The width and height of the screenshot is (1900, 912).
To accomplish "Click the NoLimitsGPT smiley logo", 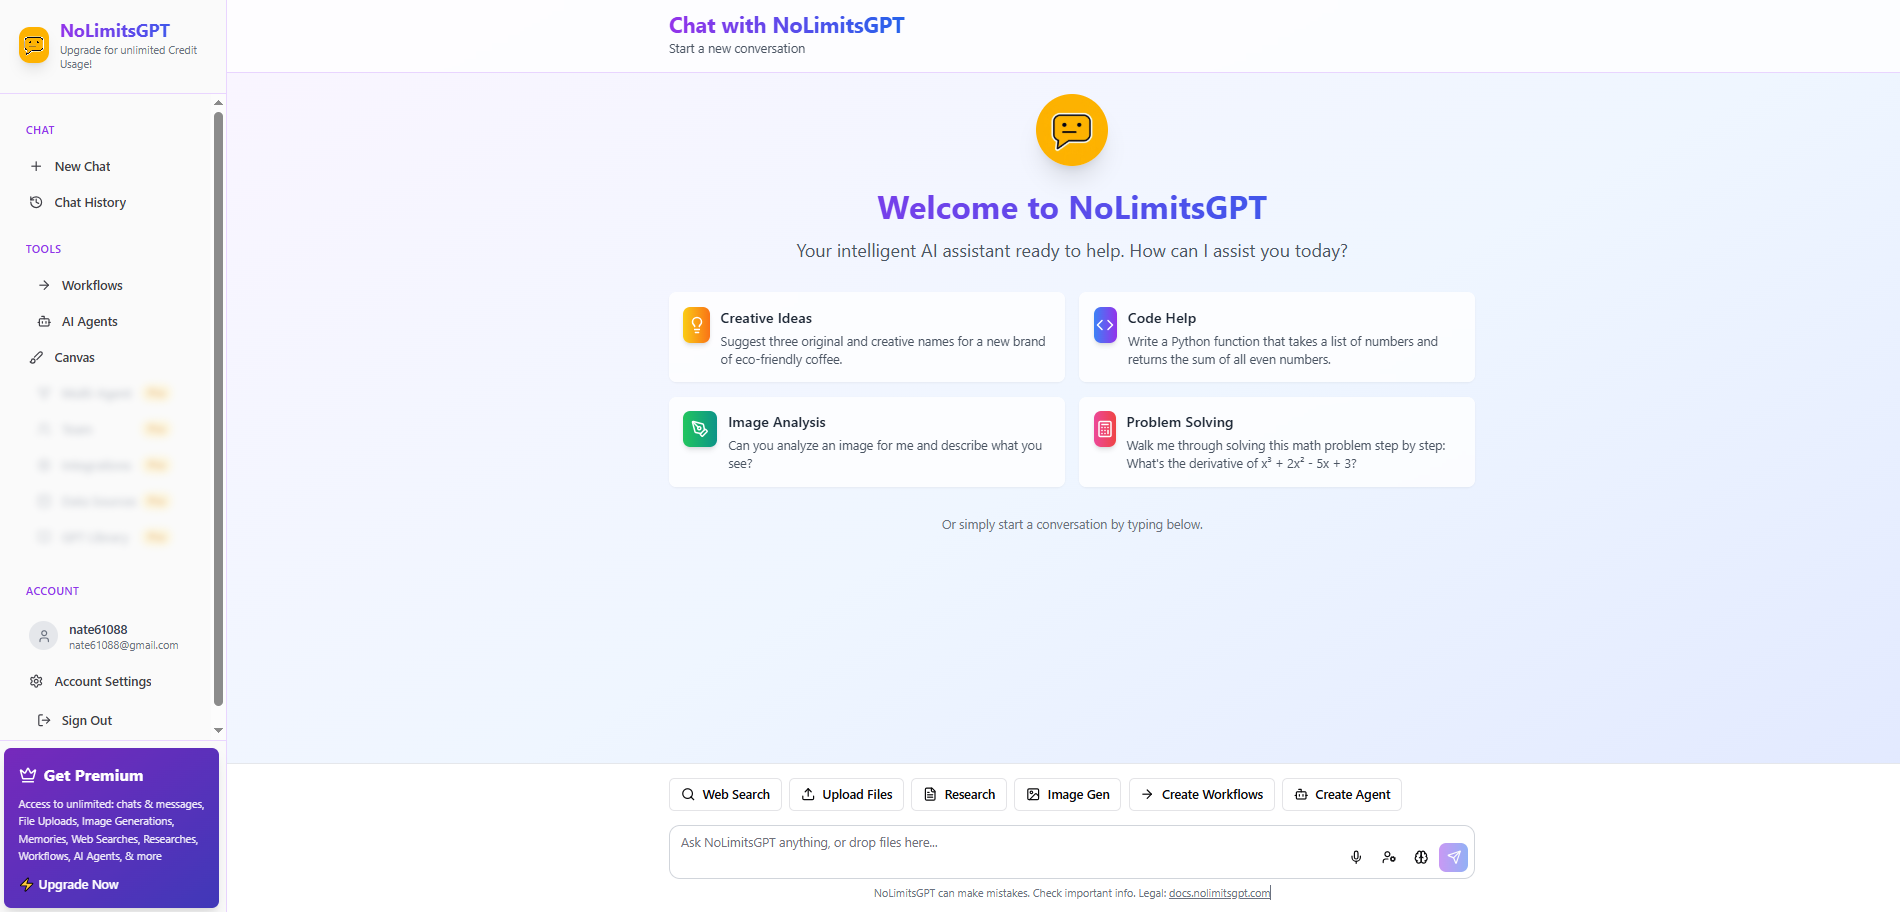I will (x=33, y=43).
